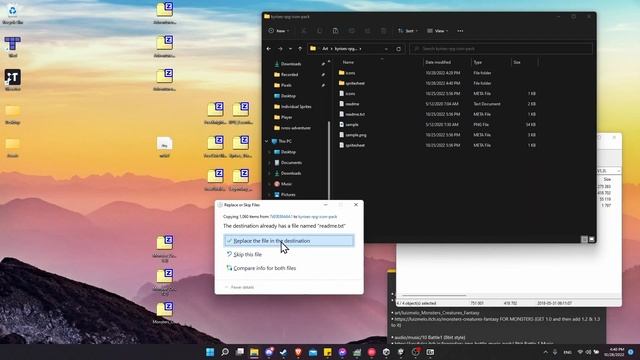Viewport: 640px width, 360px height.
Task: Choose Skip this file option
Action: pyautogui.click(x=244, y=254)
